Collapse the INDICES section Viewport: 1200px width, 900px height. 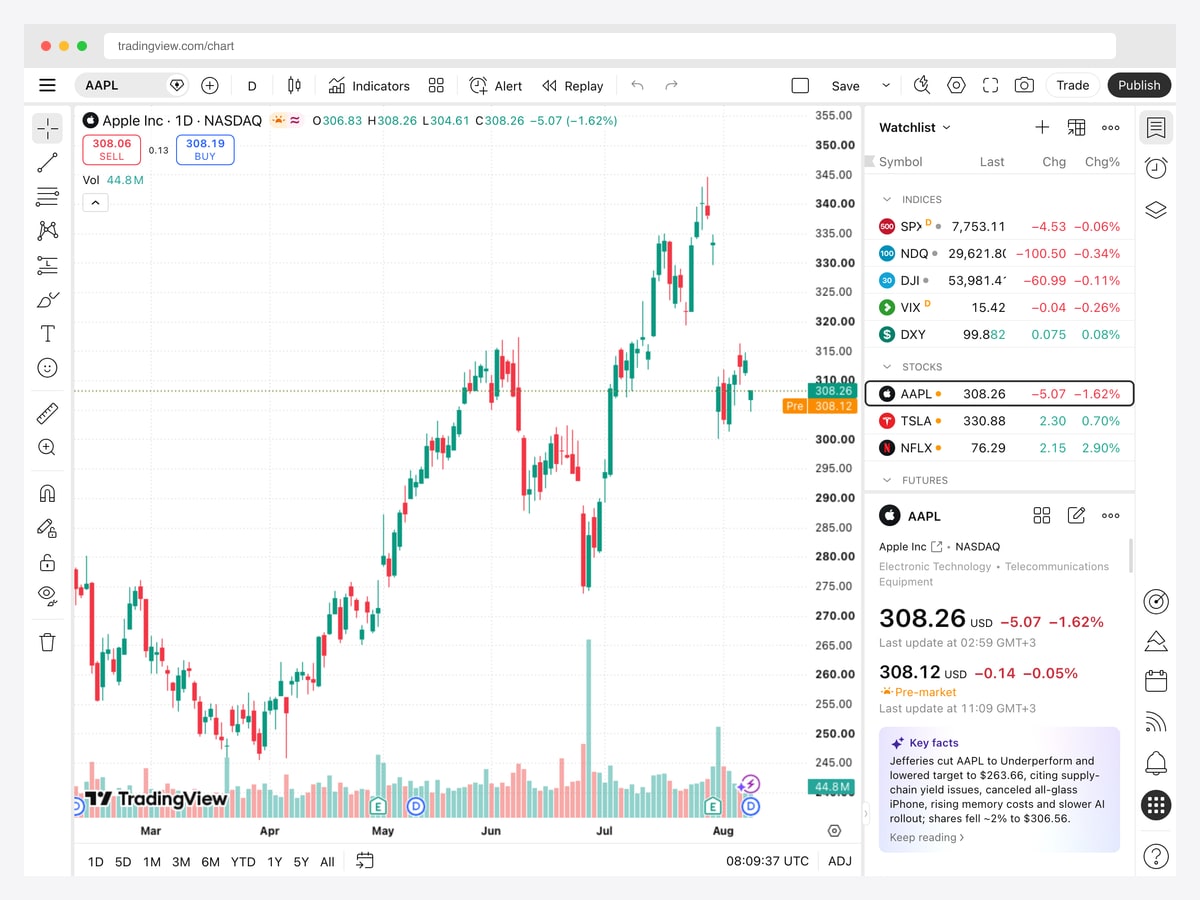[x=886, y=199]
